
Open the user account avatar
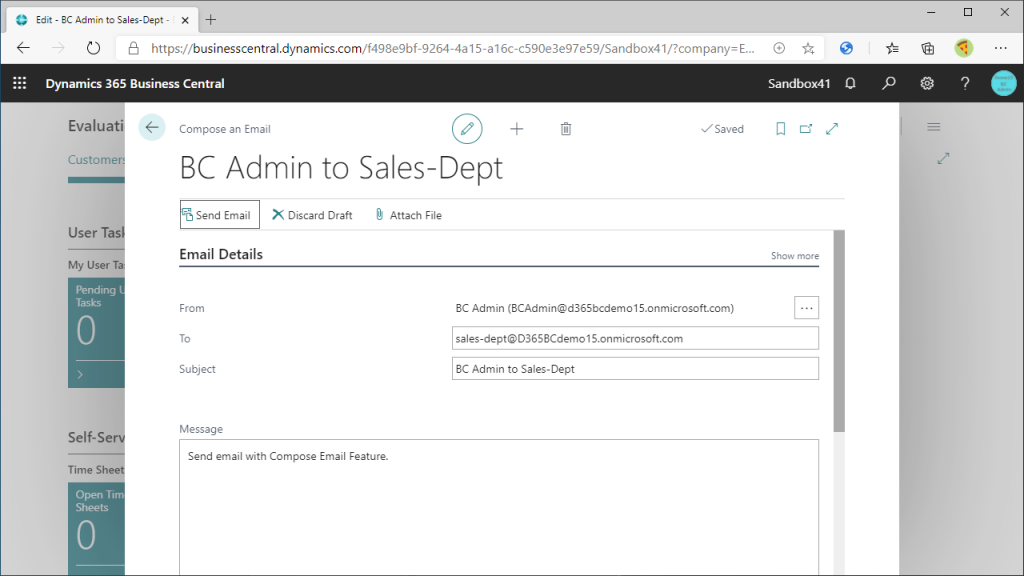coord(1003,84)
